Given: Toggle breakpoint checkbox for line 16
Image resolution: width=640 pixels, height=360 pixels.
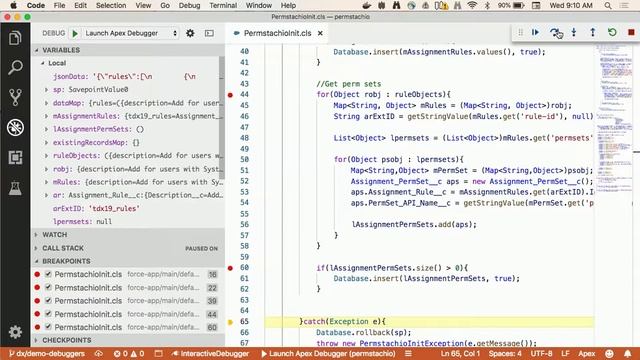Looking at the screenshot, I should (48, 274).
